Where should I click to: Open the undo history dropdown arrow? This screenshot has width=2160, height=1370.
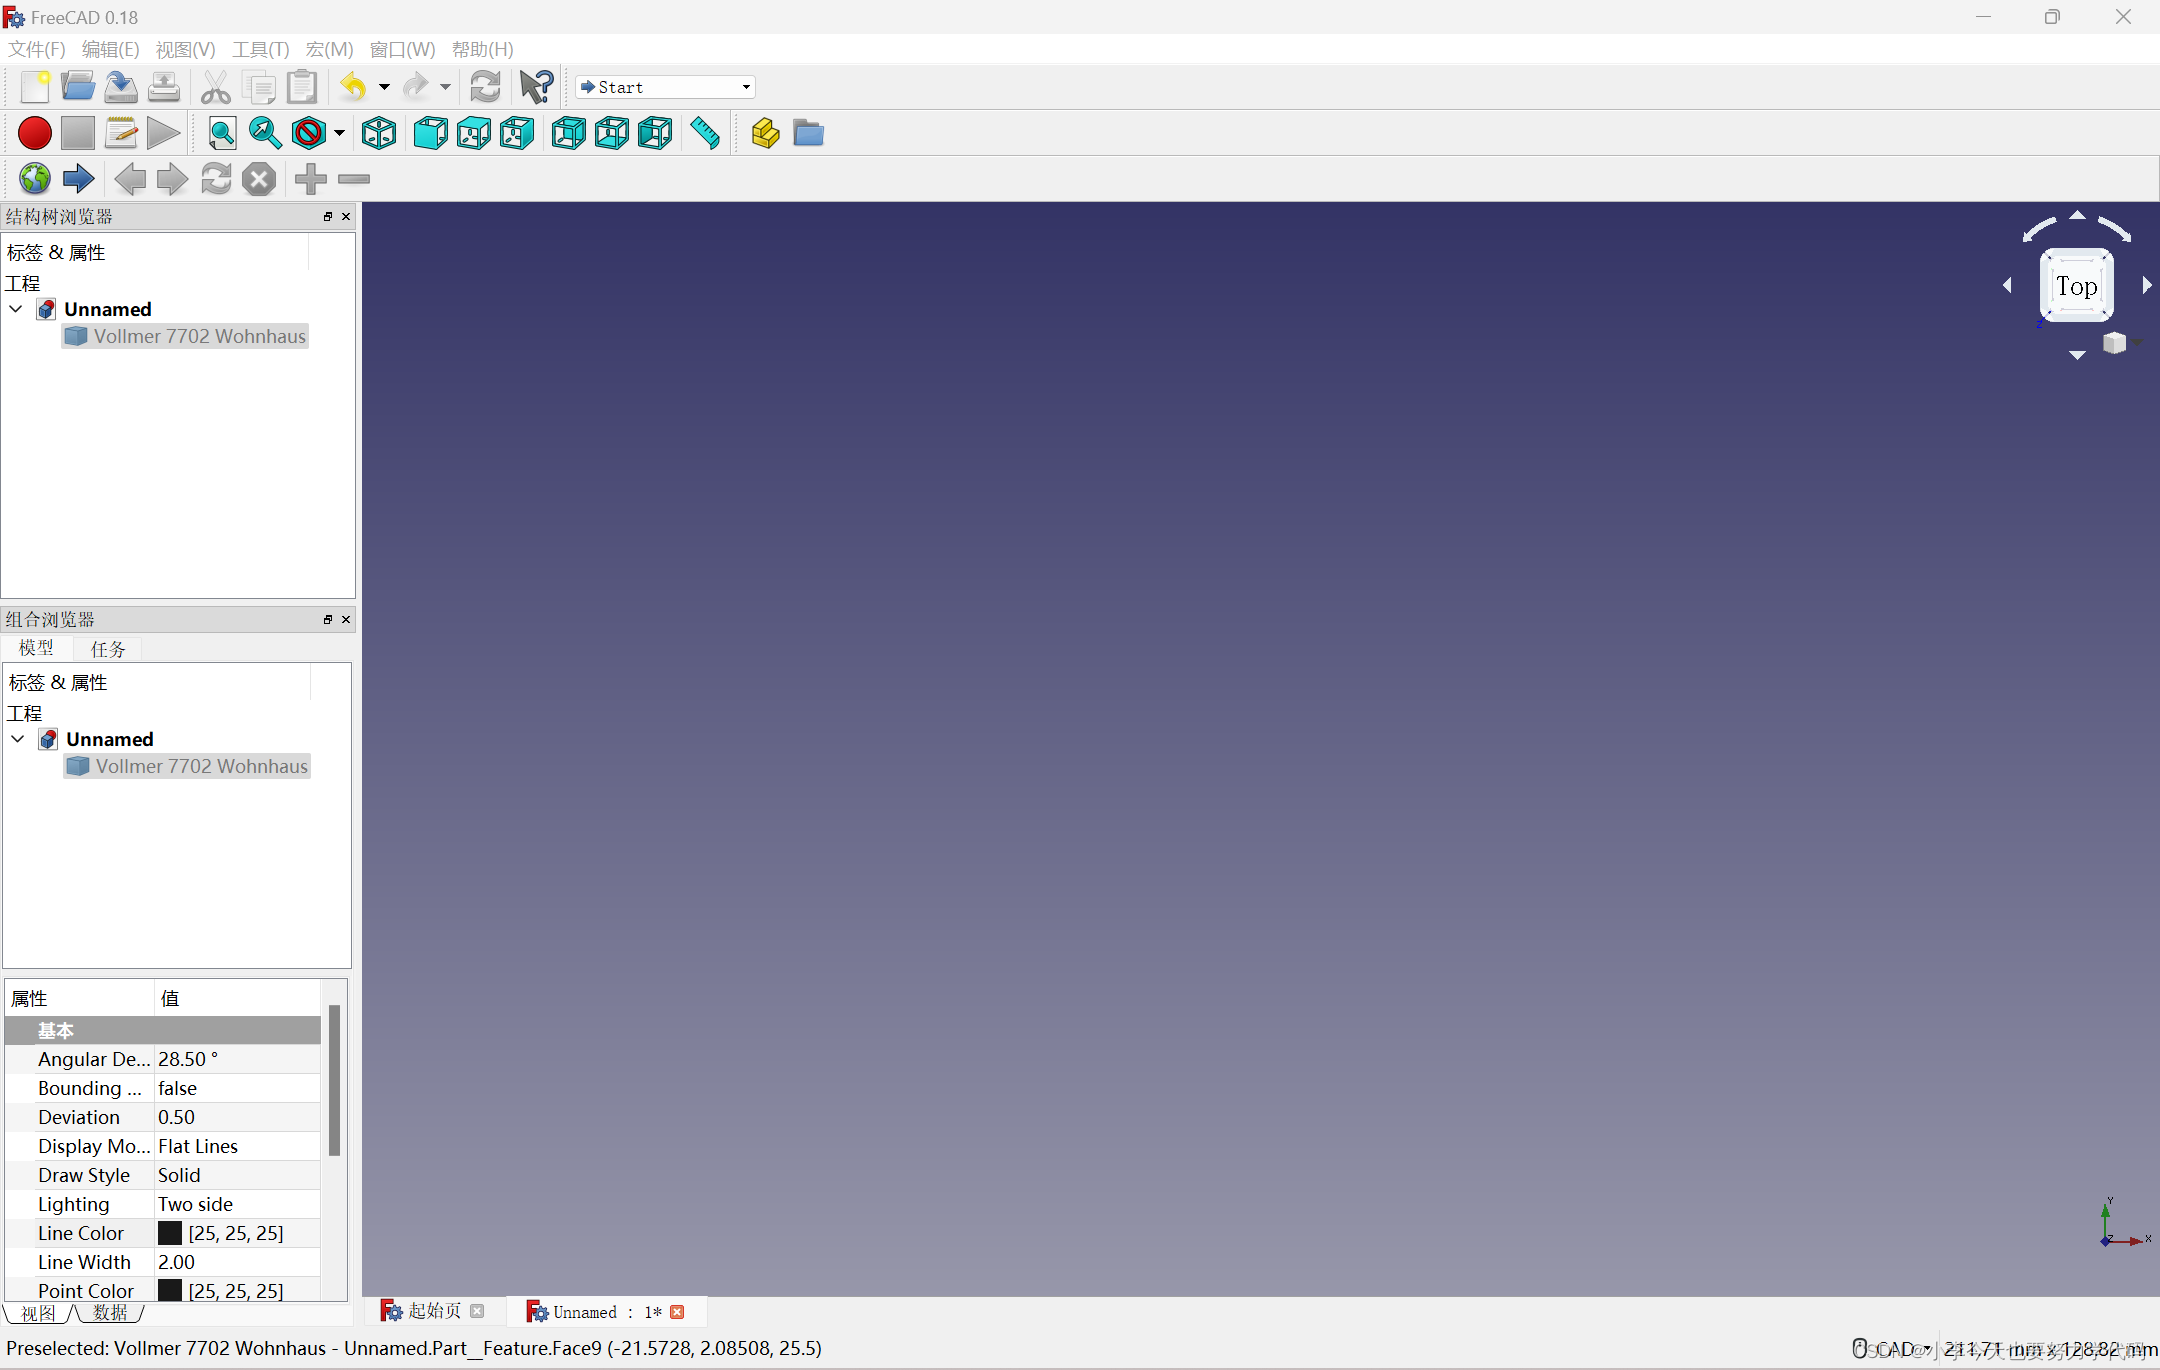384,87
